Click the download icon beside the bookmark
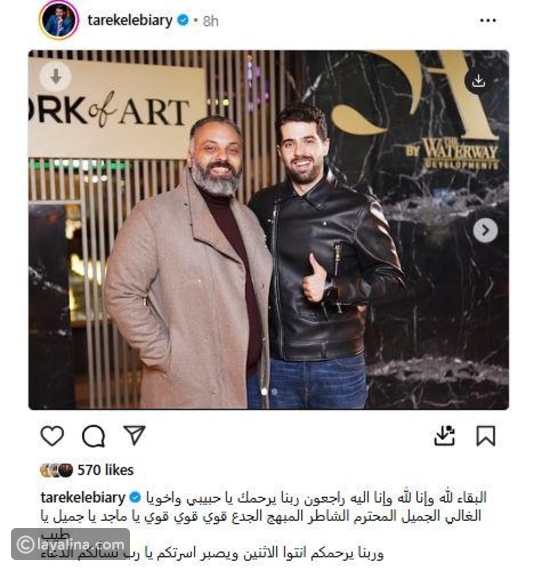Screen dimensions: 550x571 [444, 435]
